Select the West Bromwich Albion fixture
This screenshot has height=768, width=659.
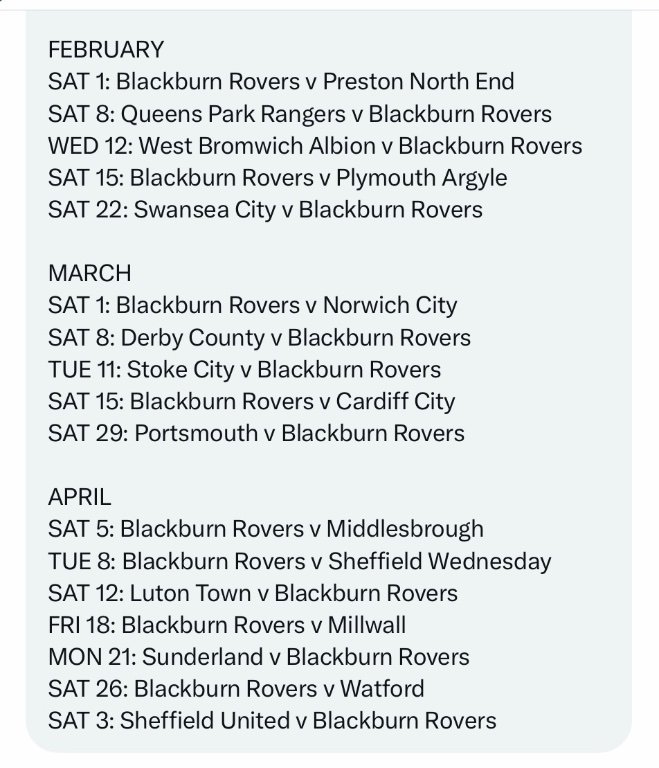click(x=314, y=146)
